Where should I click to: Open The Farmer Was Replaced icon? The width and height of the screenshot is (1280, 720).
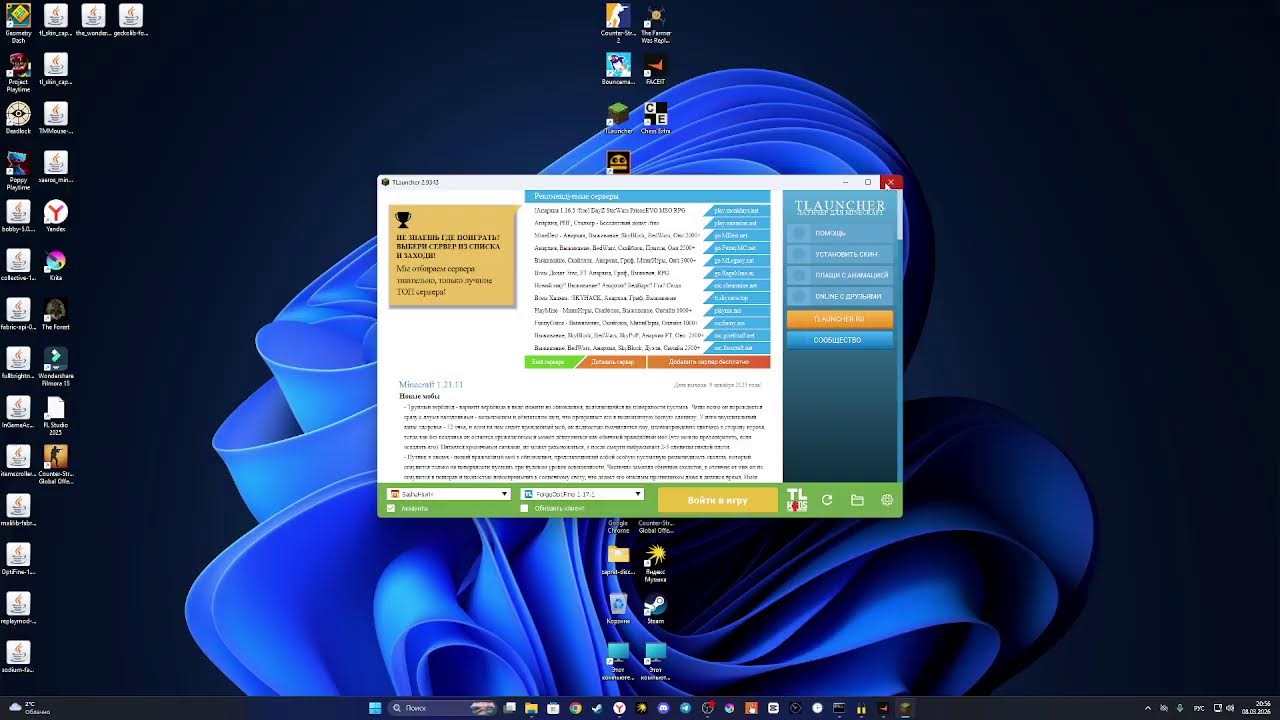pos(656,23)
